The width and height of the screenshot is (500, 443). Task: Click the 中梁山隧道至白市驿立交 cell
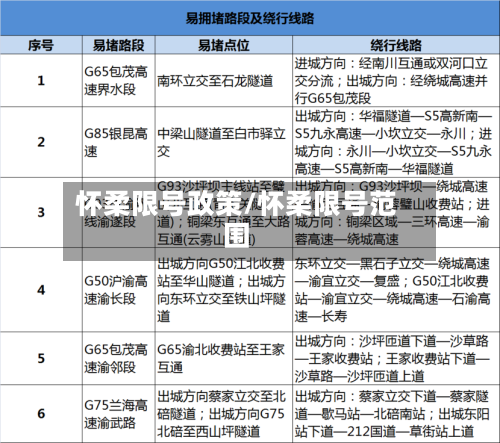point(224,142)
